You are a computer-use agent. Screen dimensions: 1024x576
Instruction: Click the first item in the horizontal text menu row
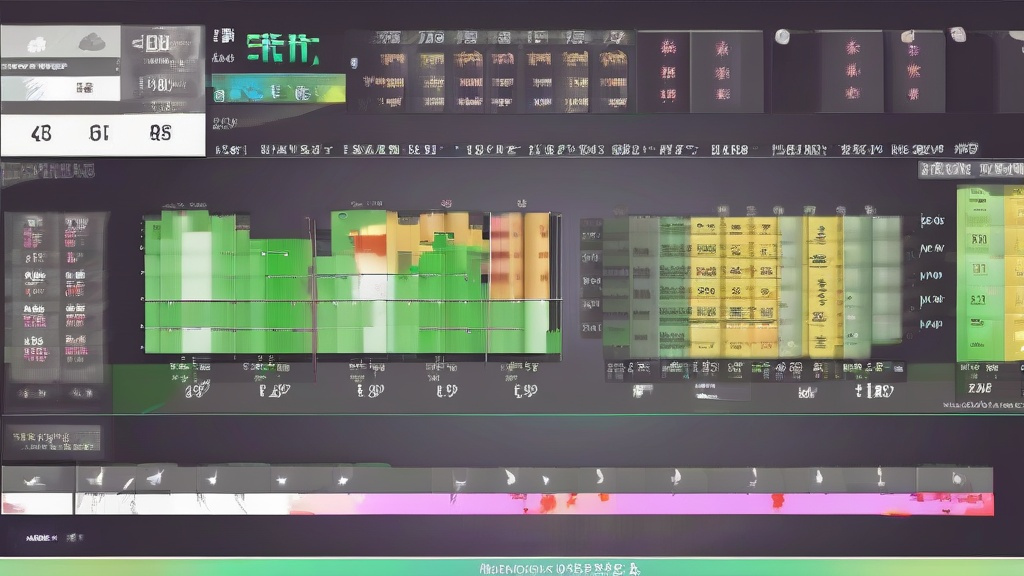point(231,150)
